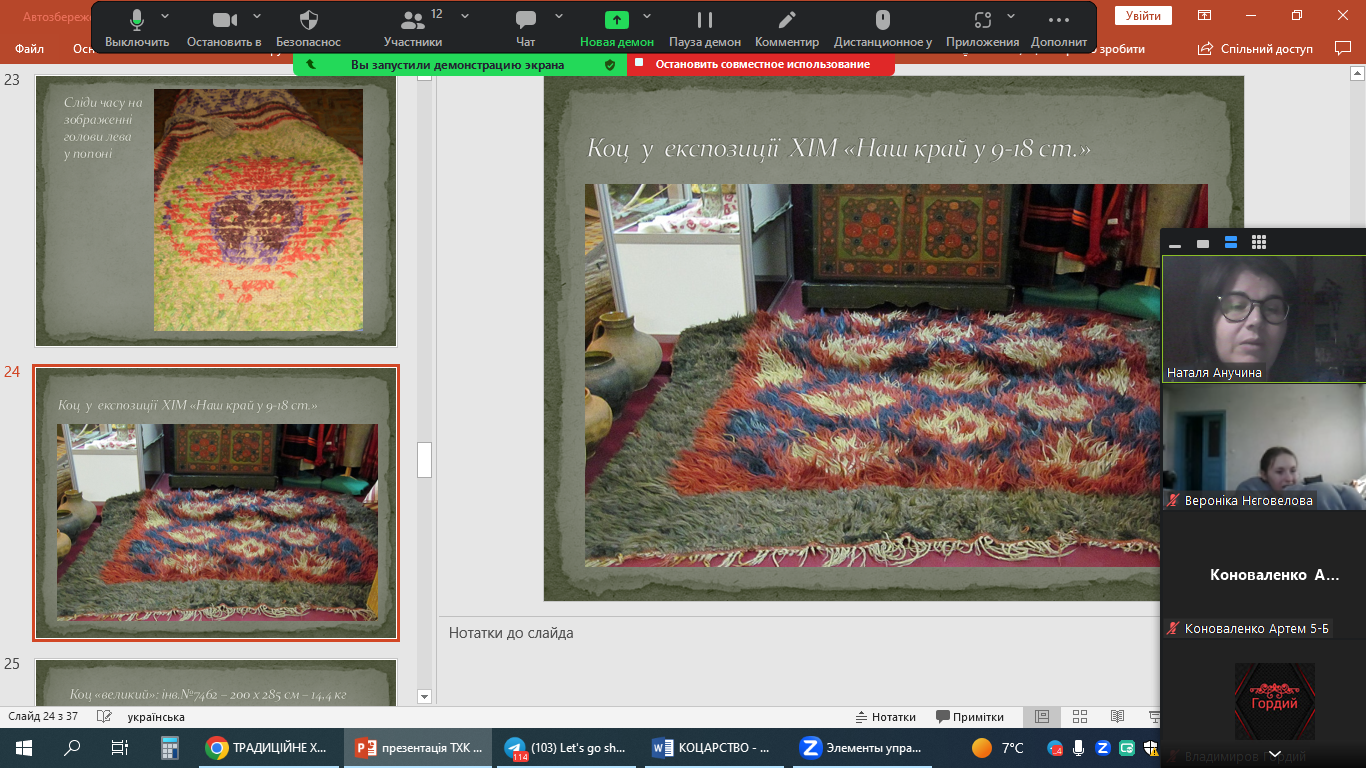Image resolution: width=1366 pixels, height=768 pixels.
Task: Expand participants options arrow
Action: point(465,17)
